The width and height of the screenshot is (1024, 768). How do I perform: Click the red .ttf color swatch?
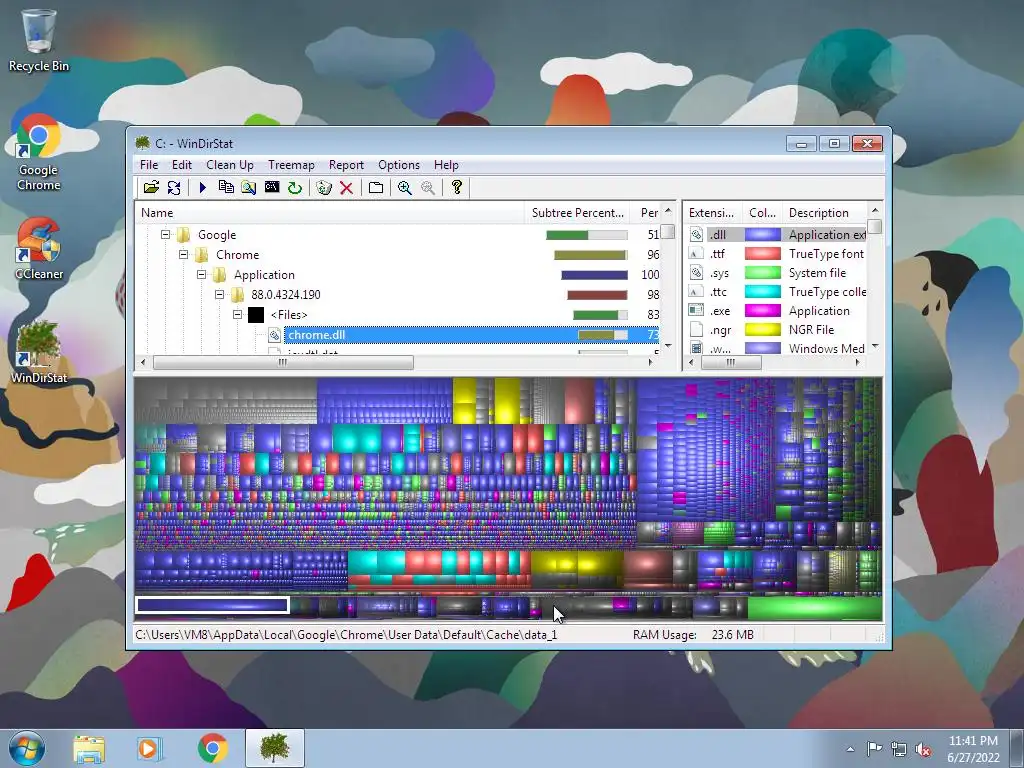tap(763, 253)
